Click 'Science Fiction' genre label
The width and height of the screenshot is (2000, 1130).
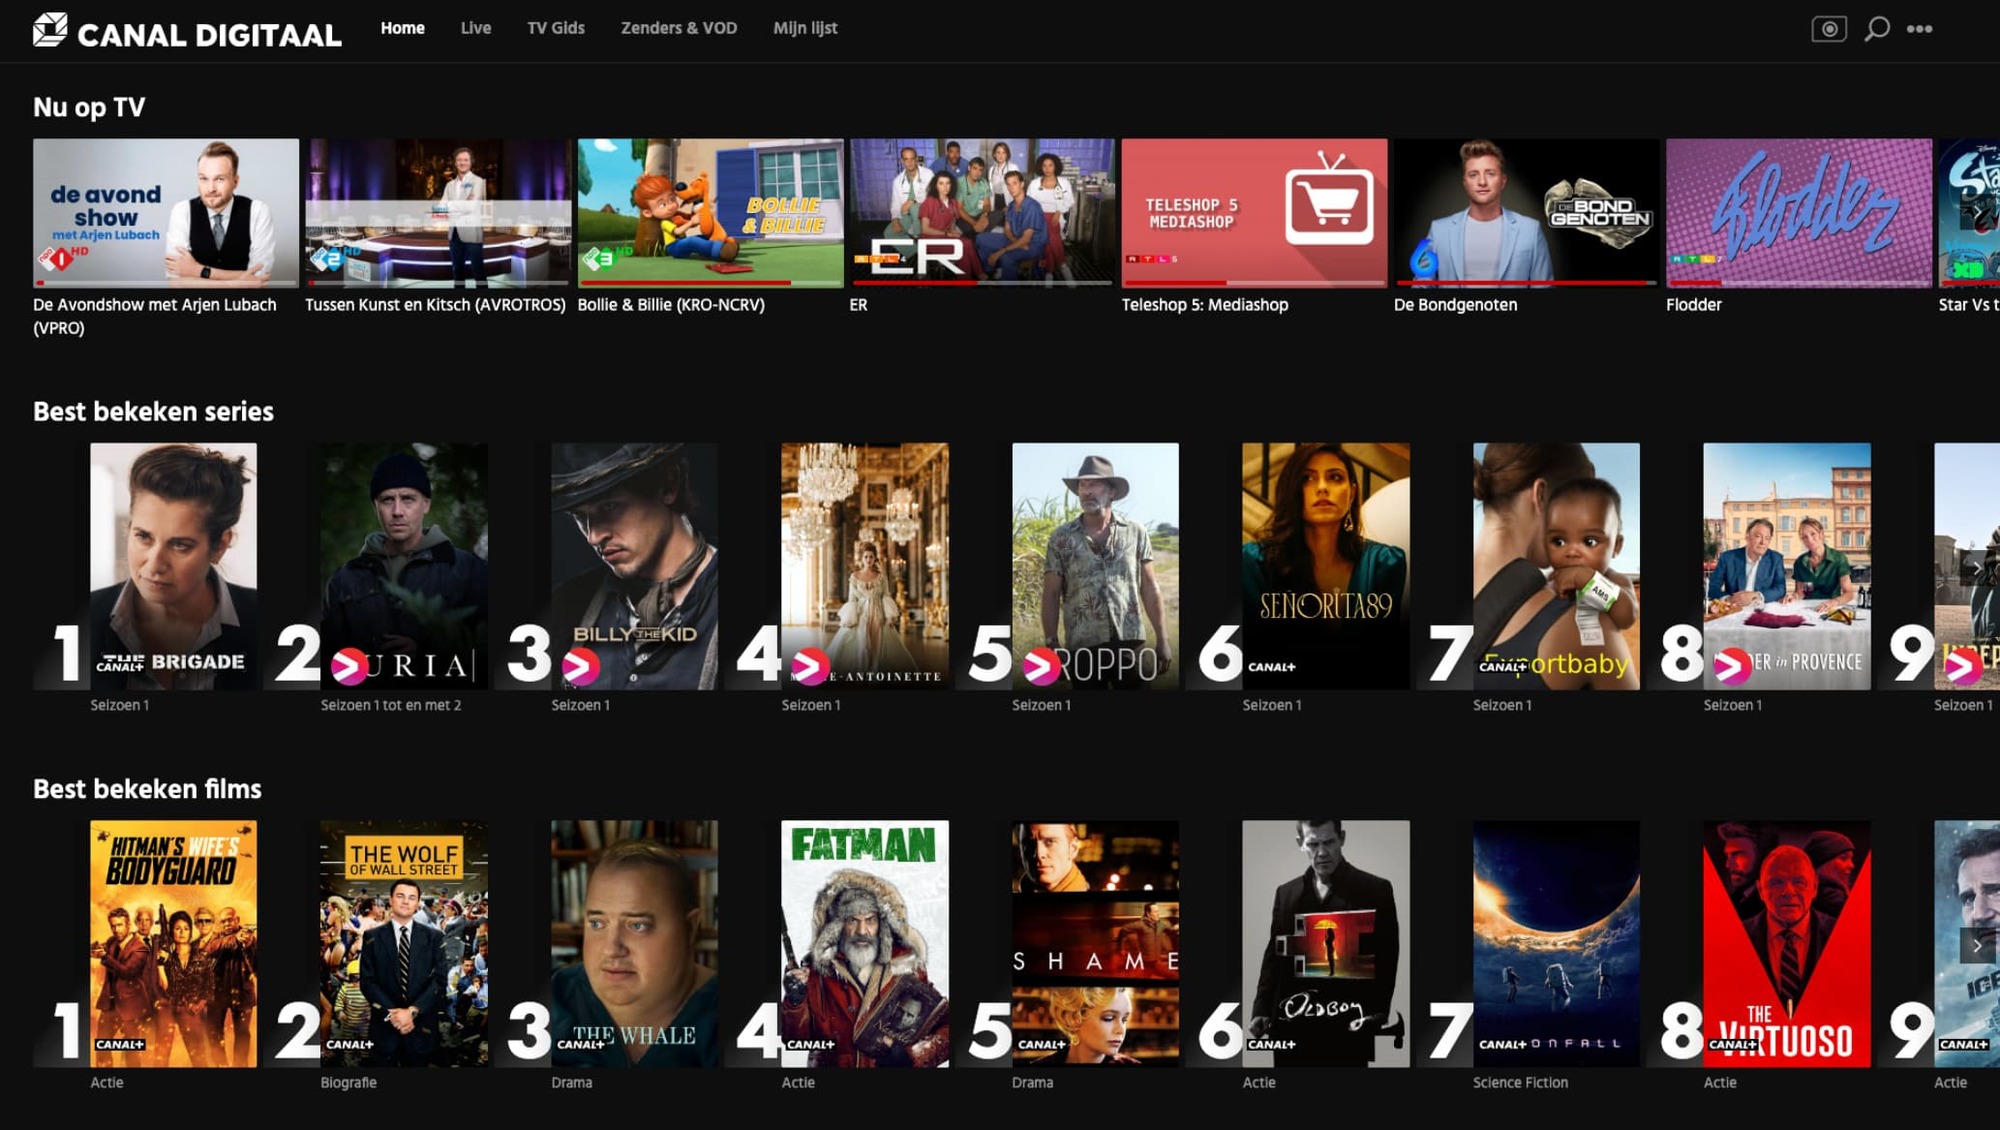(x=1520, y=1082)
